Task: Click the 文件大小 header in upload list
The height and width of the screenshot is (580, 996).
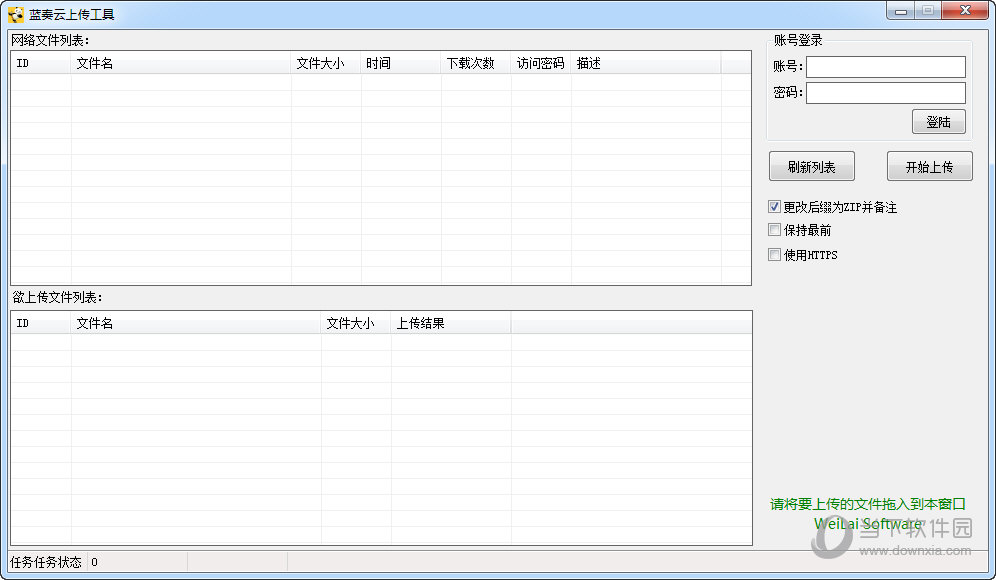Action: coord(356,323)
